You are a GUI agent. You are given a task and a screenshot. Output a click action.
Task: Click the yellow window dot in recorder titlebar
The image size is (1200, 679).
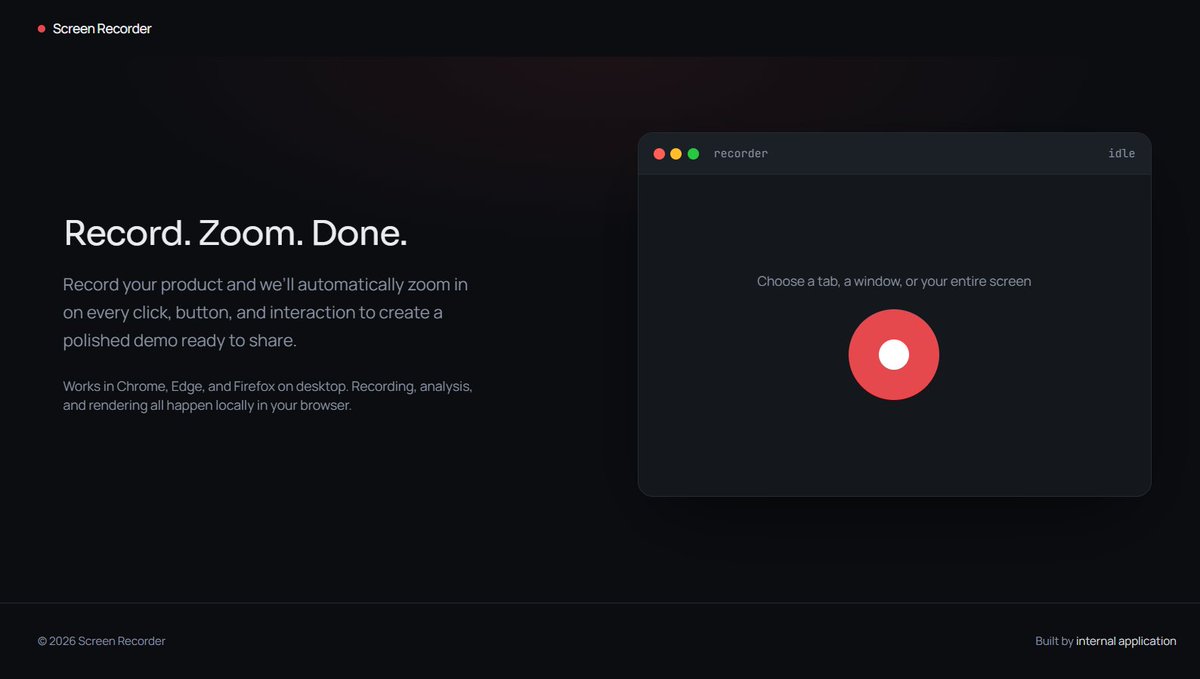pos(676,154)
